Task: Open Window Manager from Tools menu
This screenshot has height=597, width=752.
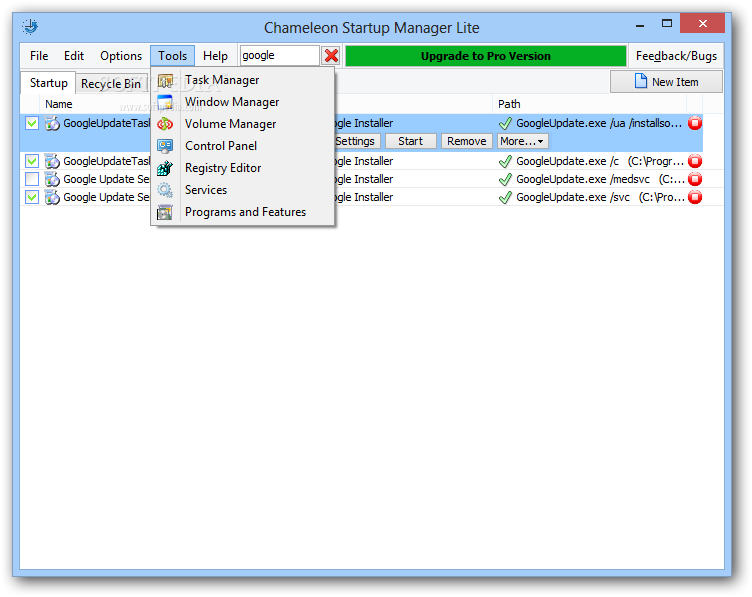Action: pos(243,102)
